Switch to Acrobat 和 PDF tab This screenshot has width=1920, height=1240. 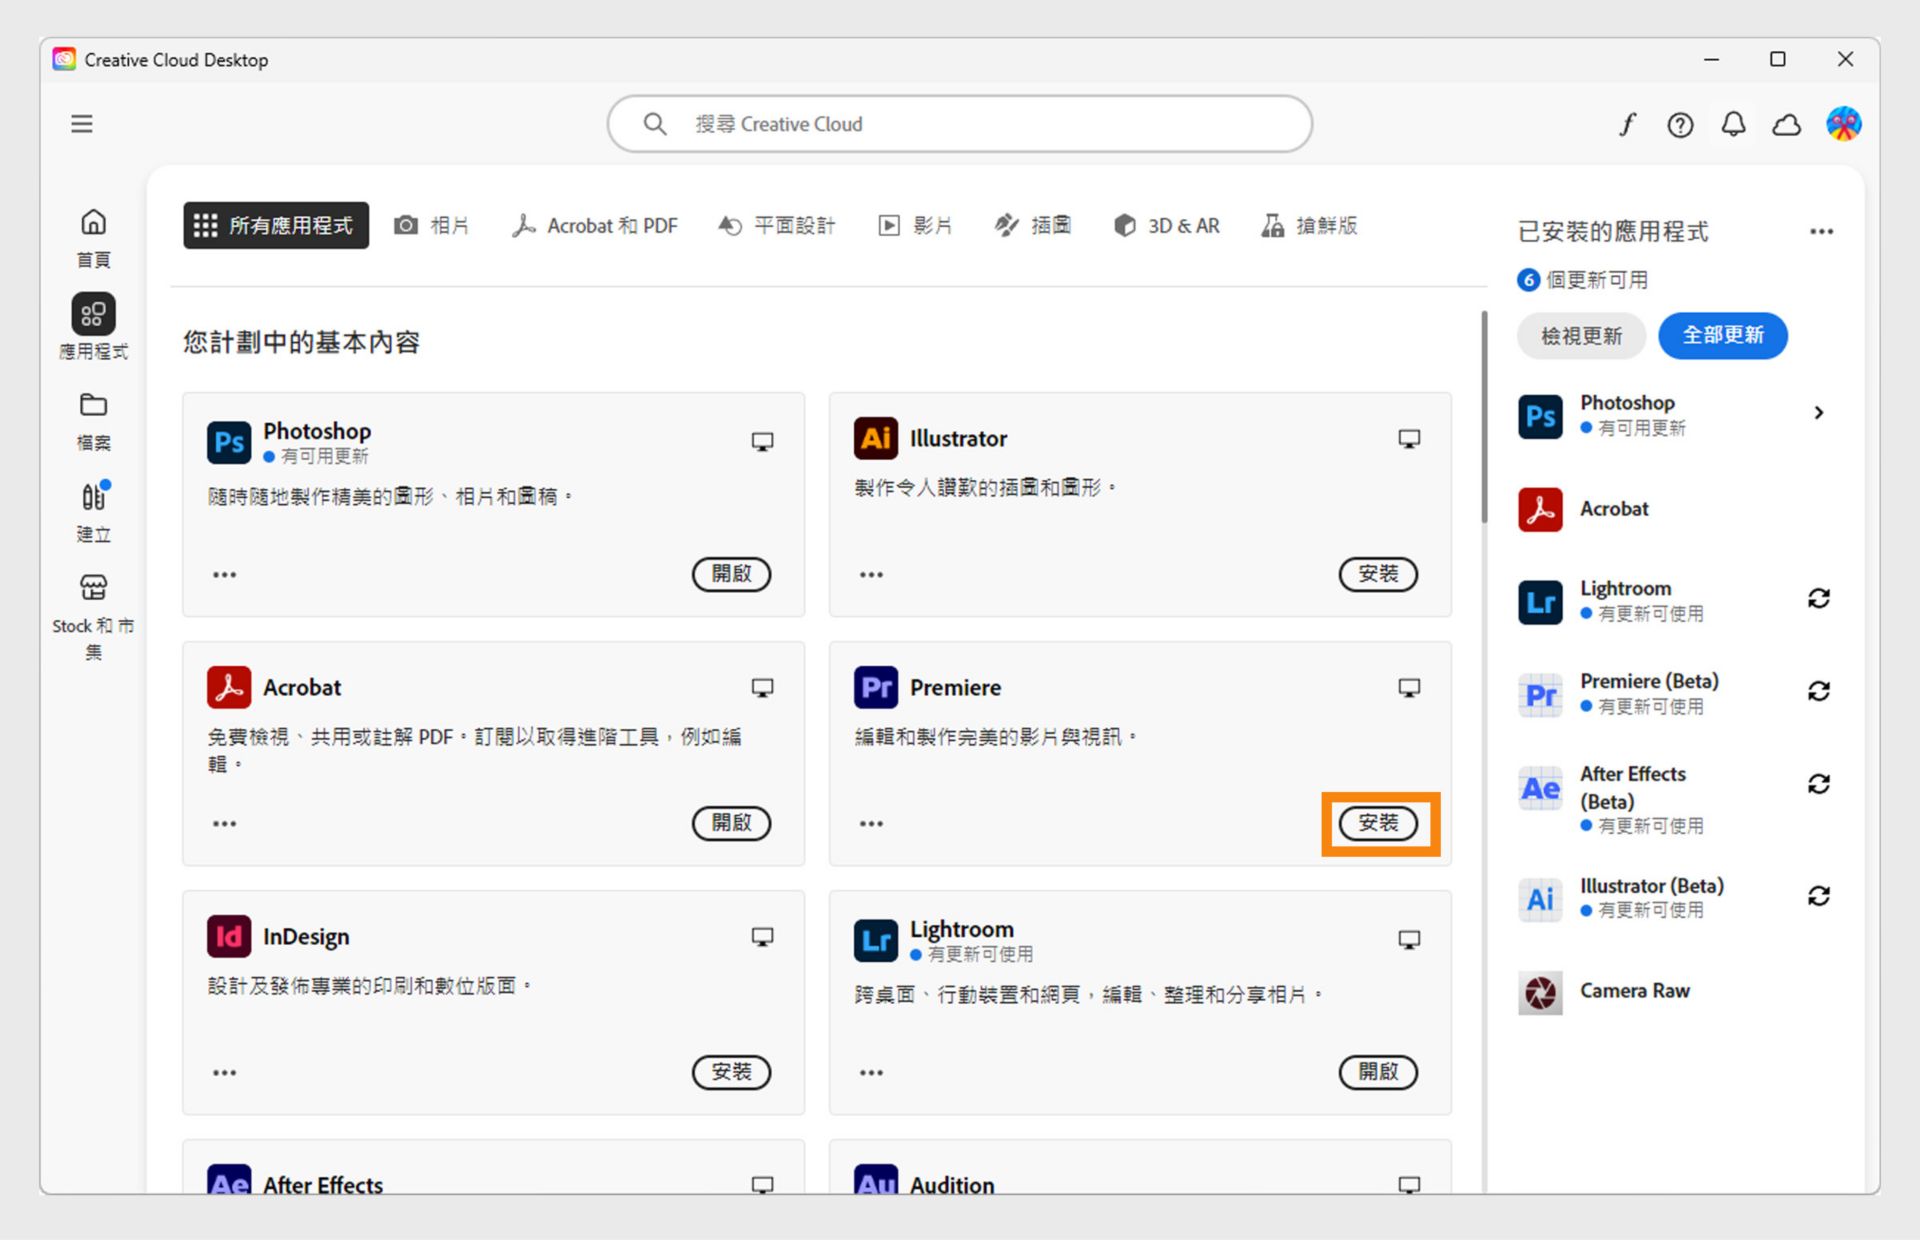(595, 226)
